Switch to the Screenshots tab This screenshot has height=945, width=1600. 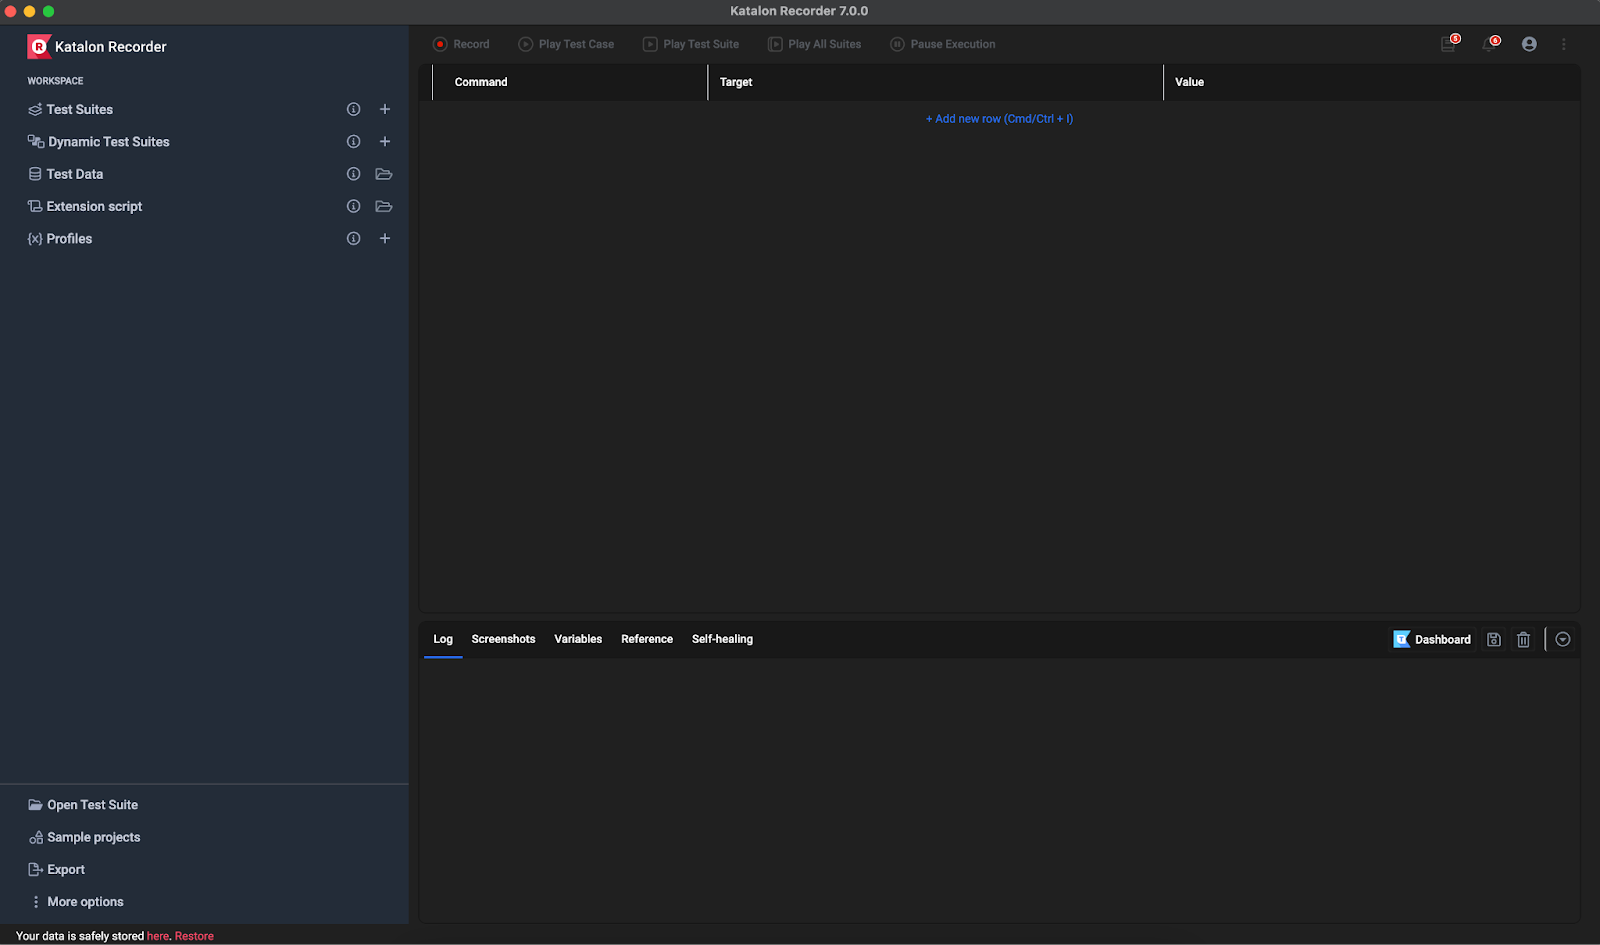point(503,639)
